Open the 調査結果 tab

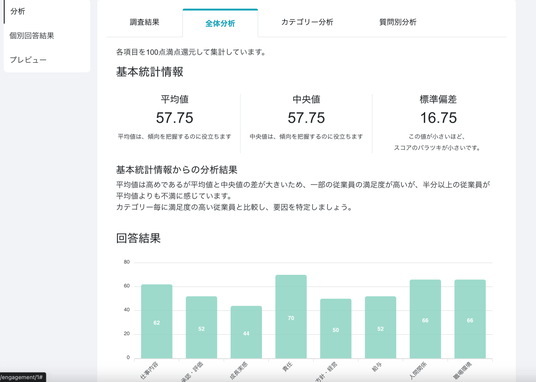coord(145,22)
